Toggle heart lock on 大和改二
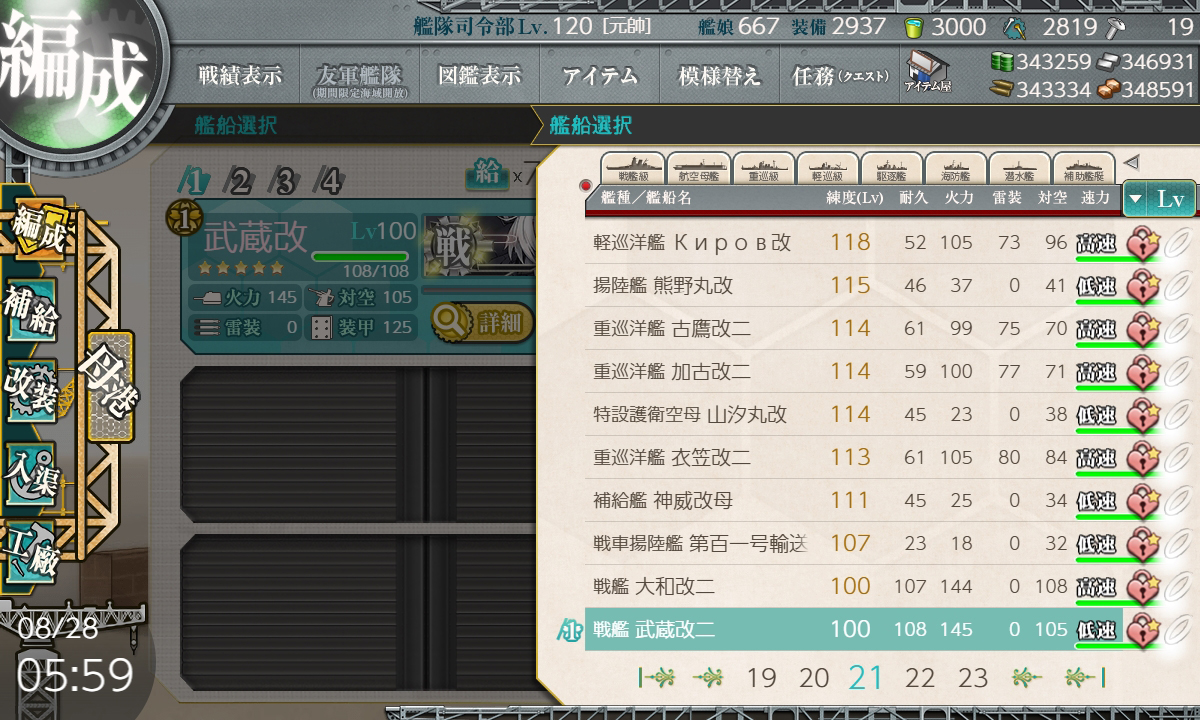1200x720 pixels. click(1142, 587)
